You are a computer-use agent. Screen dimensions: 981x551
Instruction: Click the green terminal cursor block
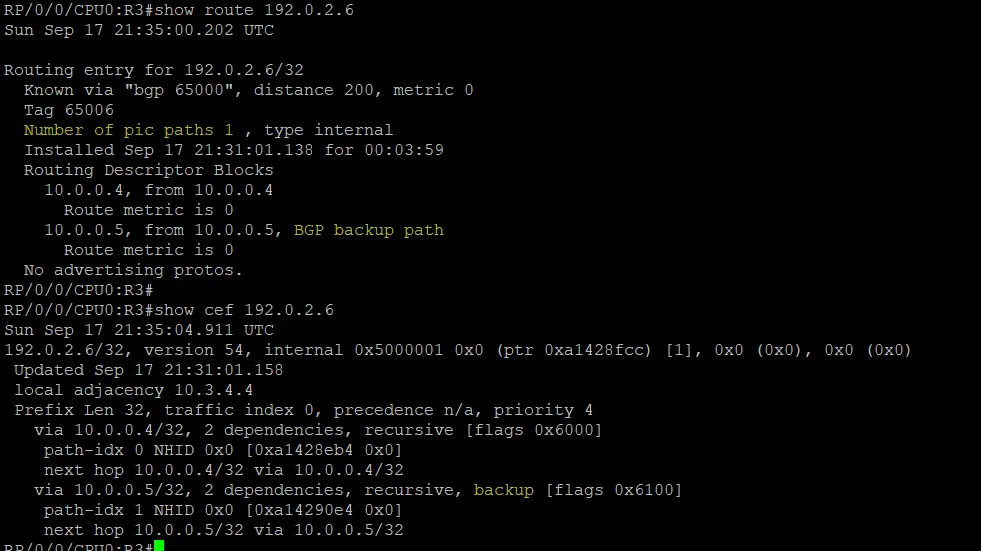(159, 546)
